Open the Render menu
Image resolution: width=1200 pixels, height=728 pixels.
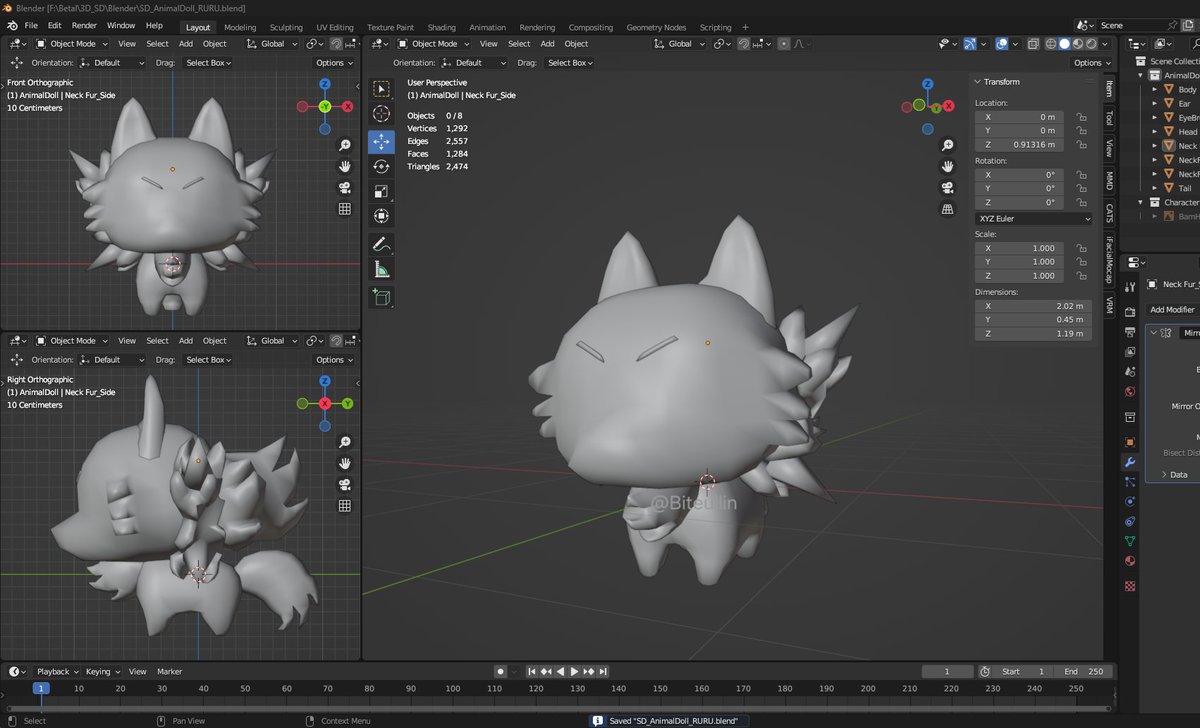pyautogui.click(x=84, y=25)
